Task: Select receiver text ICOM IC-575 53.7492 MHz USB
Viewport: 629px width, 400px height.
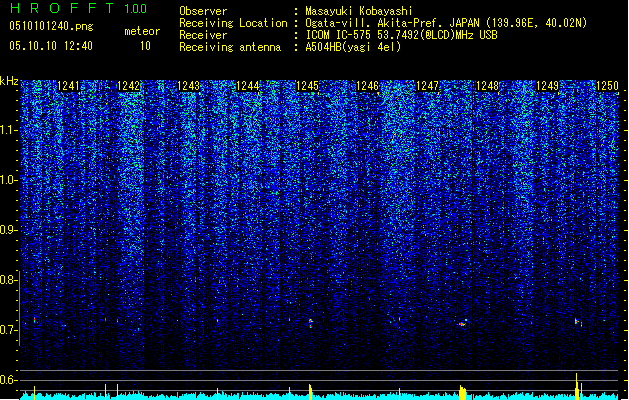Action: (401, 35)
